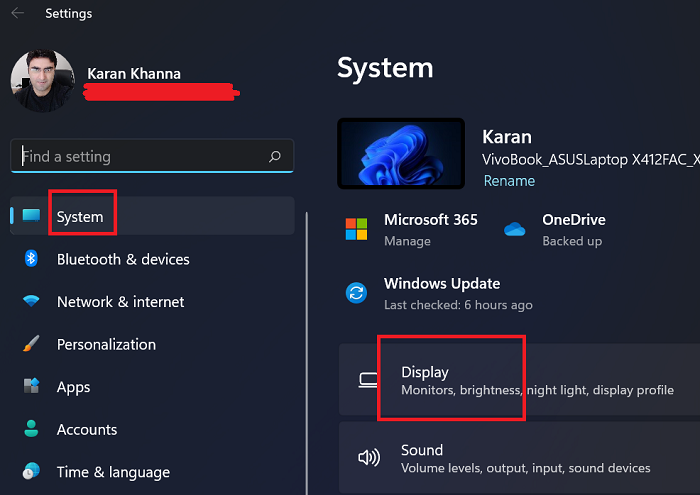Click the search magnifier icon
The image size is (700, 495).
click(x=275, y=157)
